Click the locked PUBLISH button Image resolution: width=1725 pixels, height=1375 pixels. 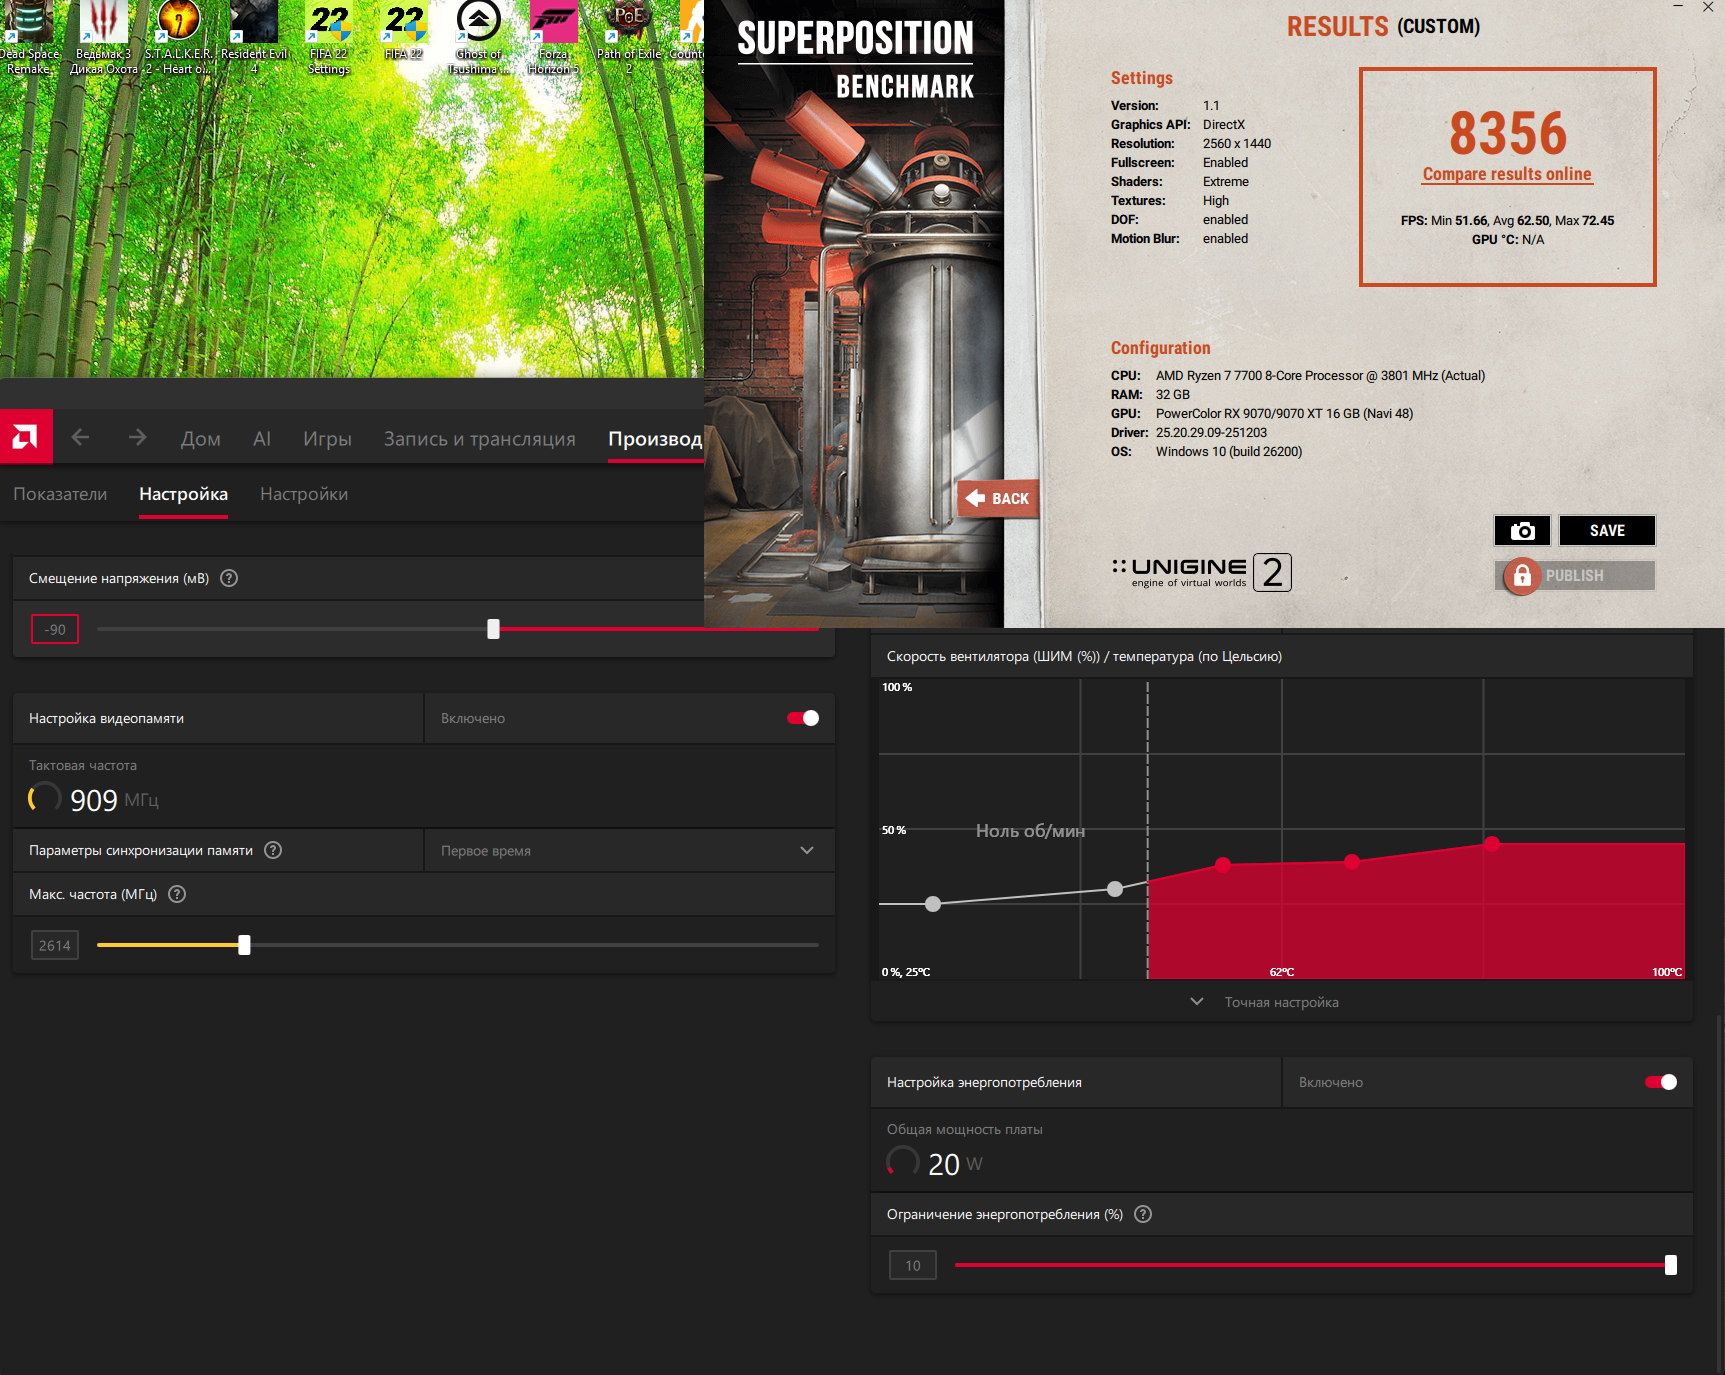(1575, 575)
